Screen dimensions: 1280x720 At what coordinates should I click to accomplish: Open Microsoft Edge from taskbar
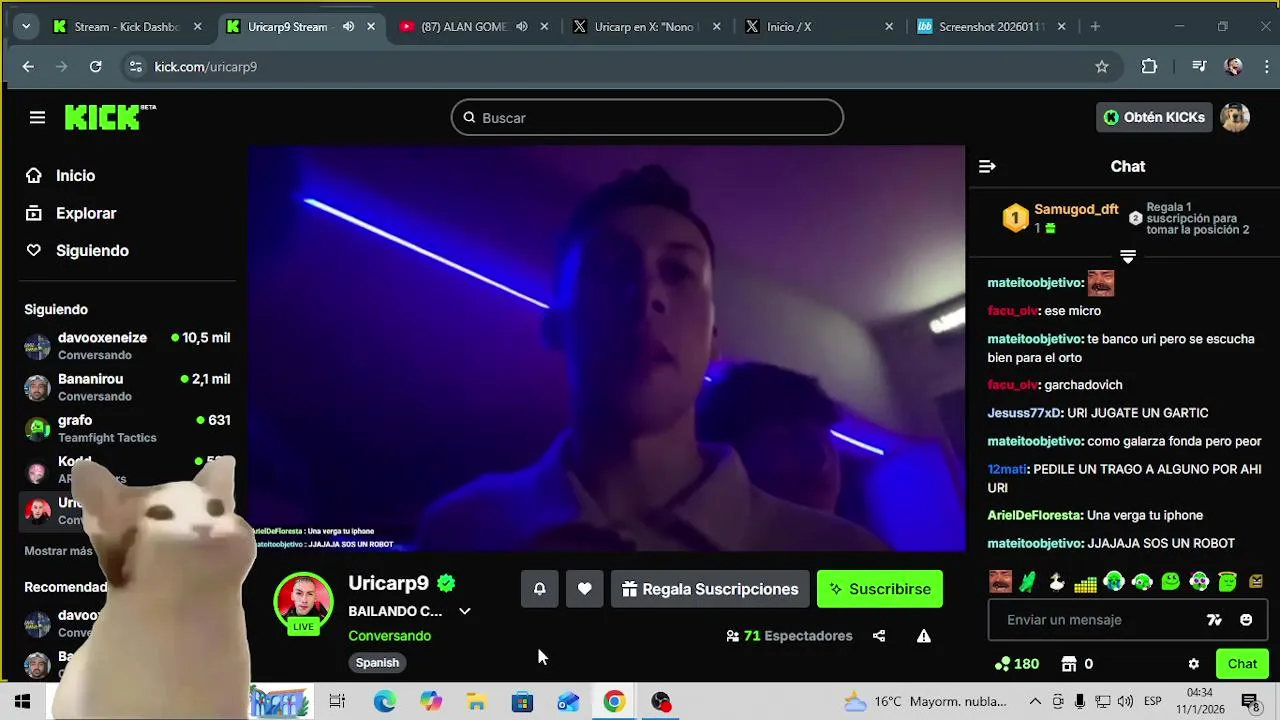pos(385,702)
